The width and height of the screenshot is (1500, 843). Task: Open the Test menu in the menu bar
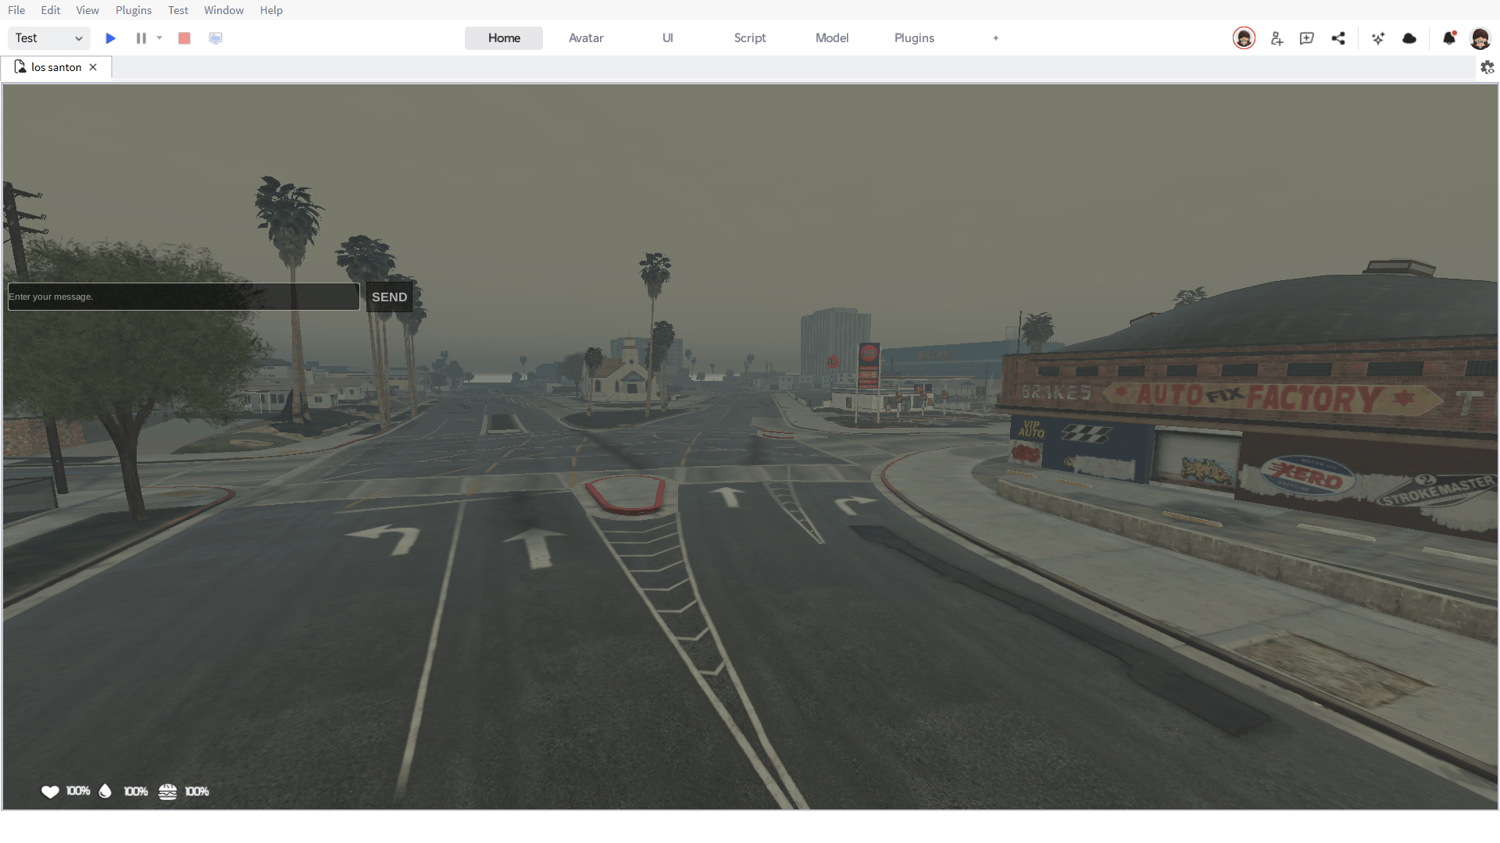click(x=178, y=10)
